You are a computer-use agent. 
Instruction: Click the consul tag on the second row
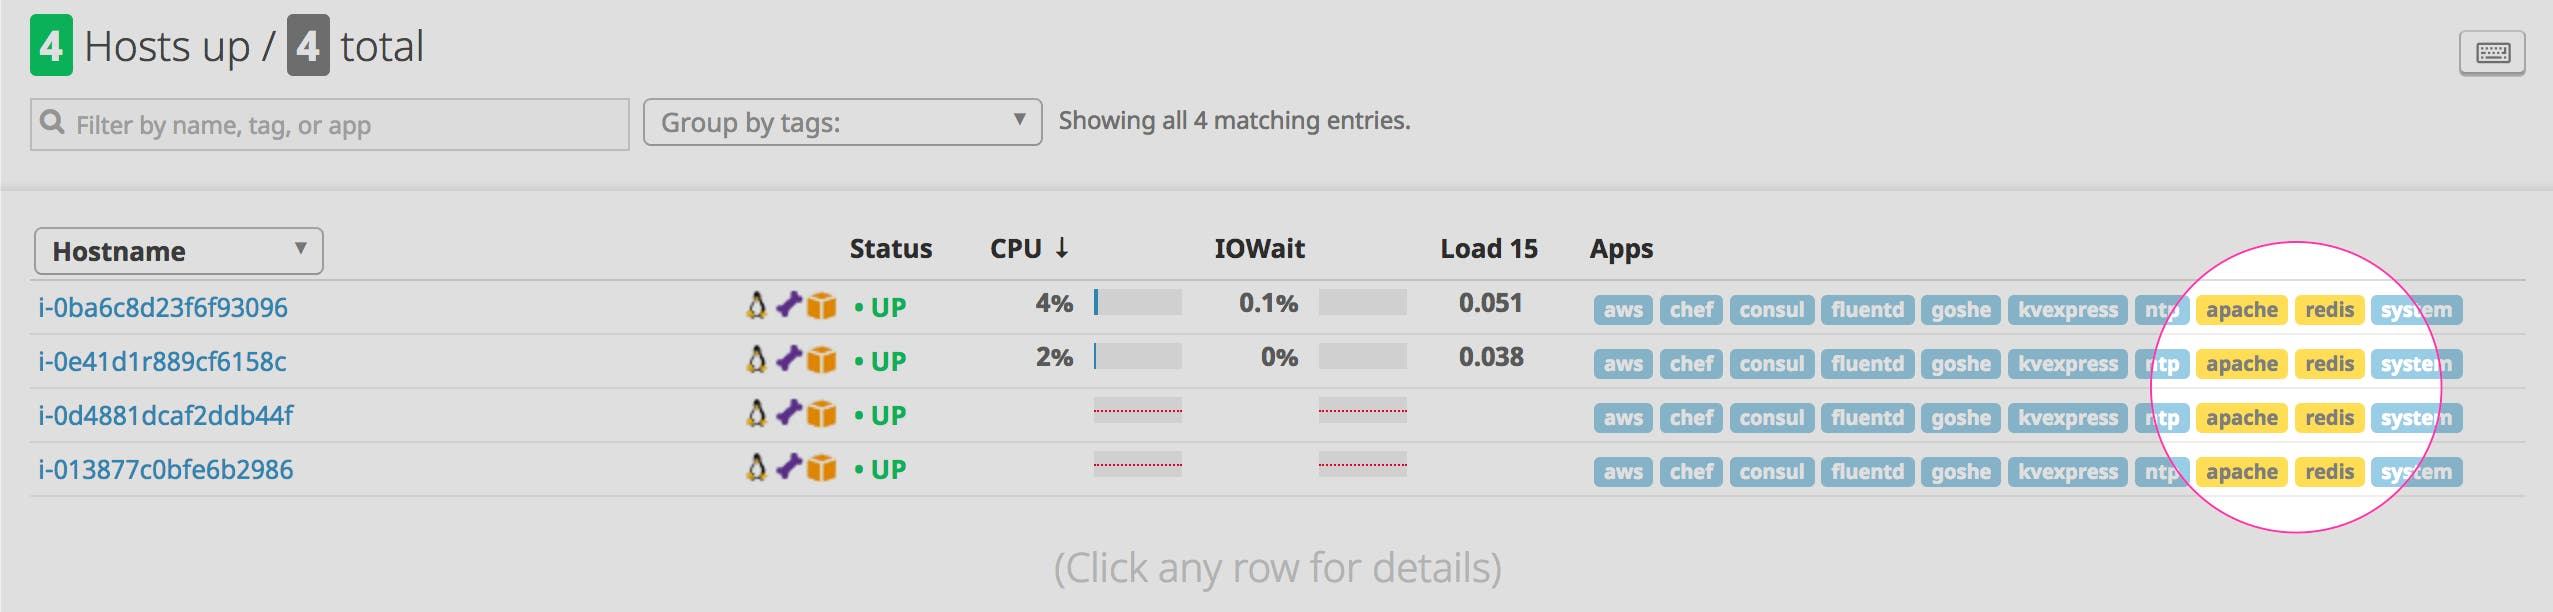tap(1773, 363)
